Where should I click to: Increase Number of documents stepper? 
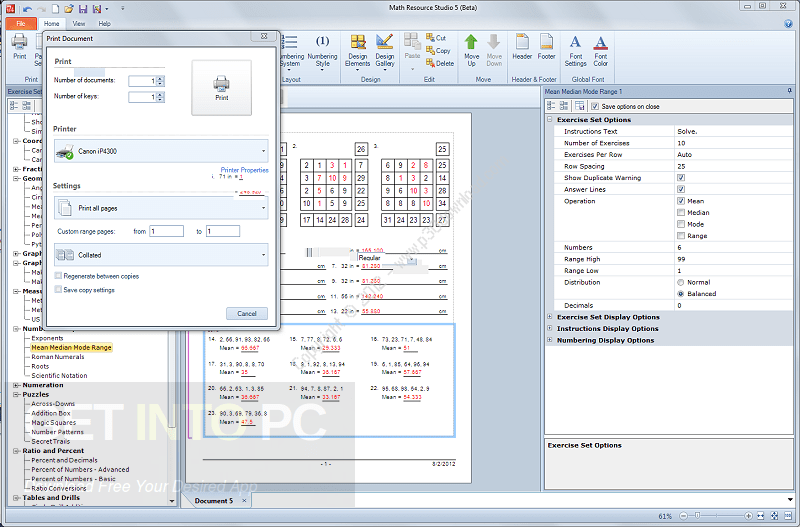pos(160,79)
